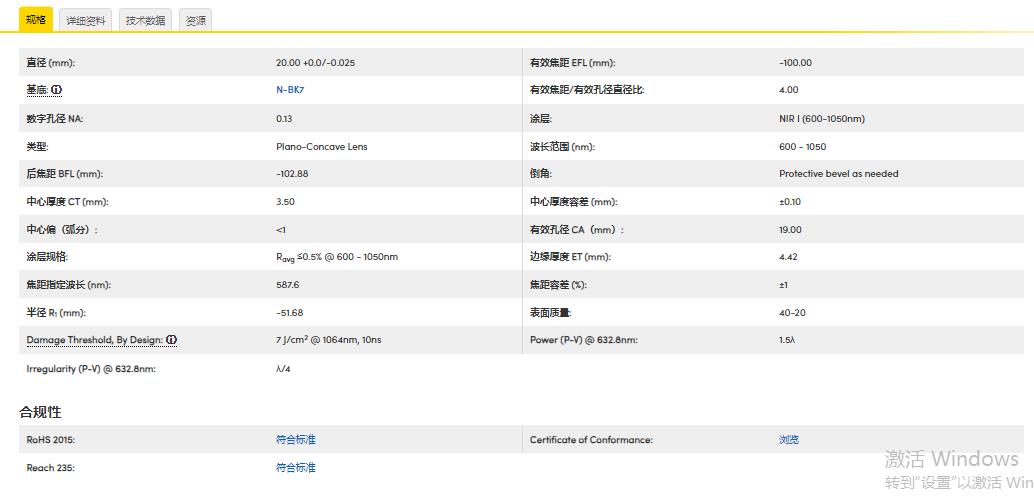The image size is (1034, 504).
Task: Click the underlined 基底 label
Action: pos(37,90)
